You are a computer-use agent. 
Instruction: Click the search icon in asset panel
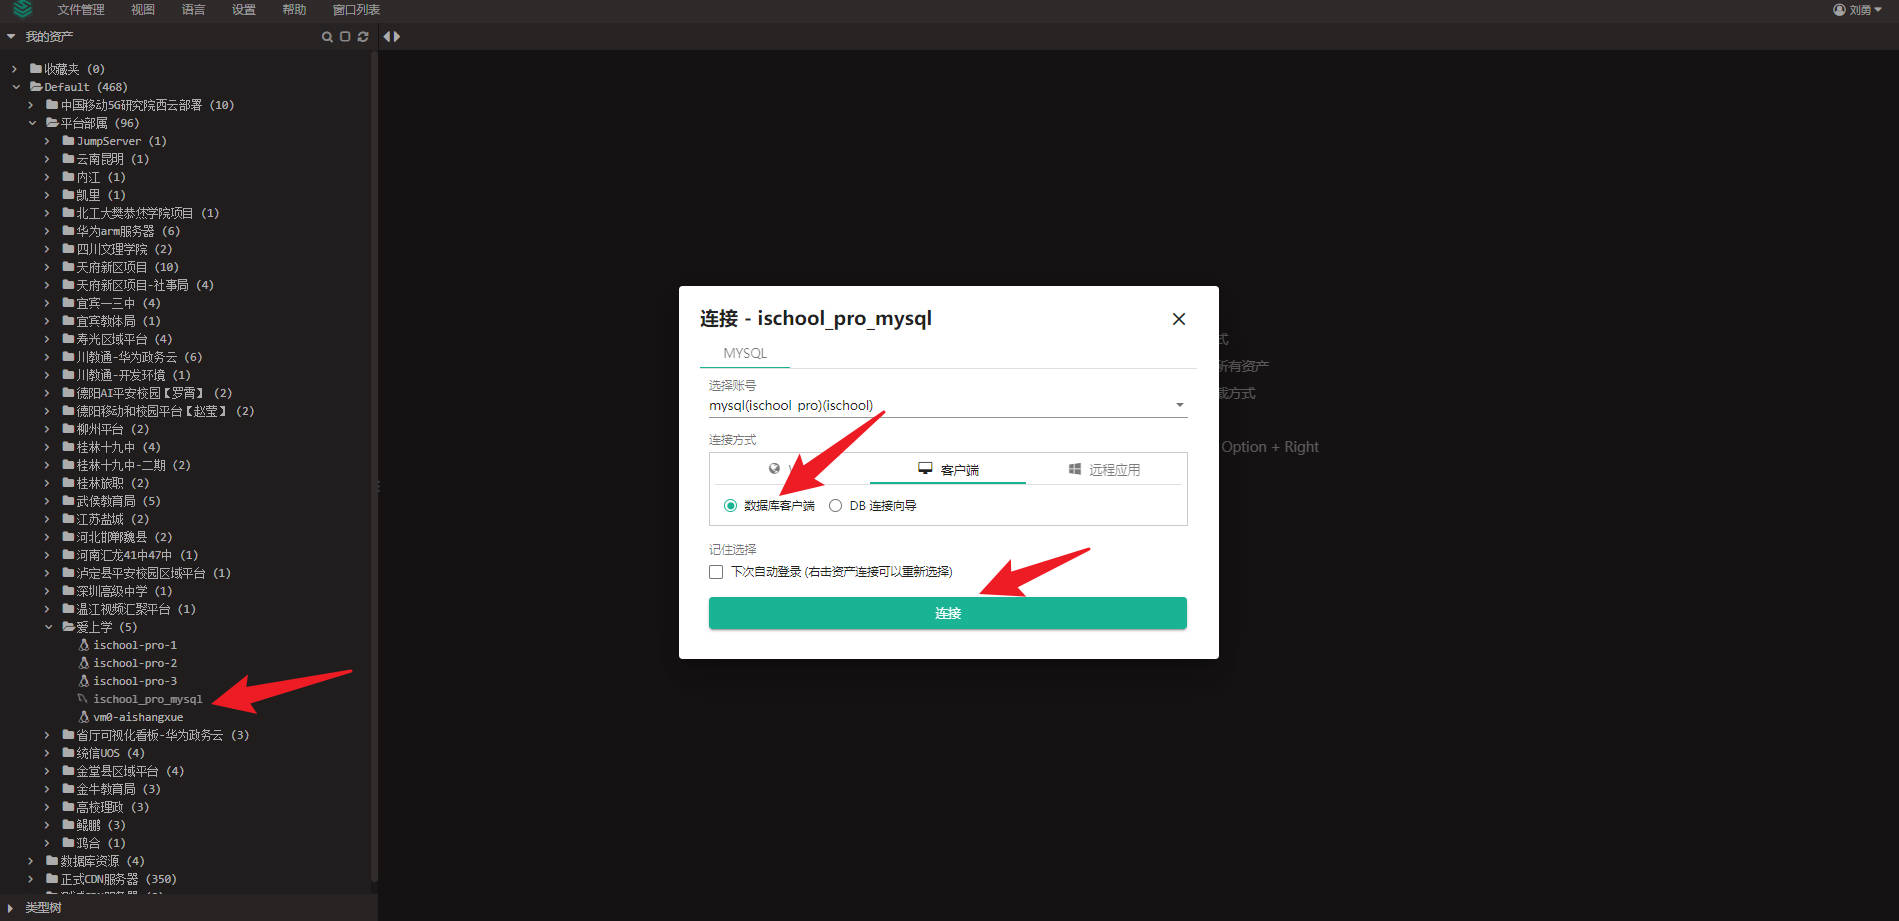point(327,37)
